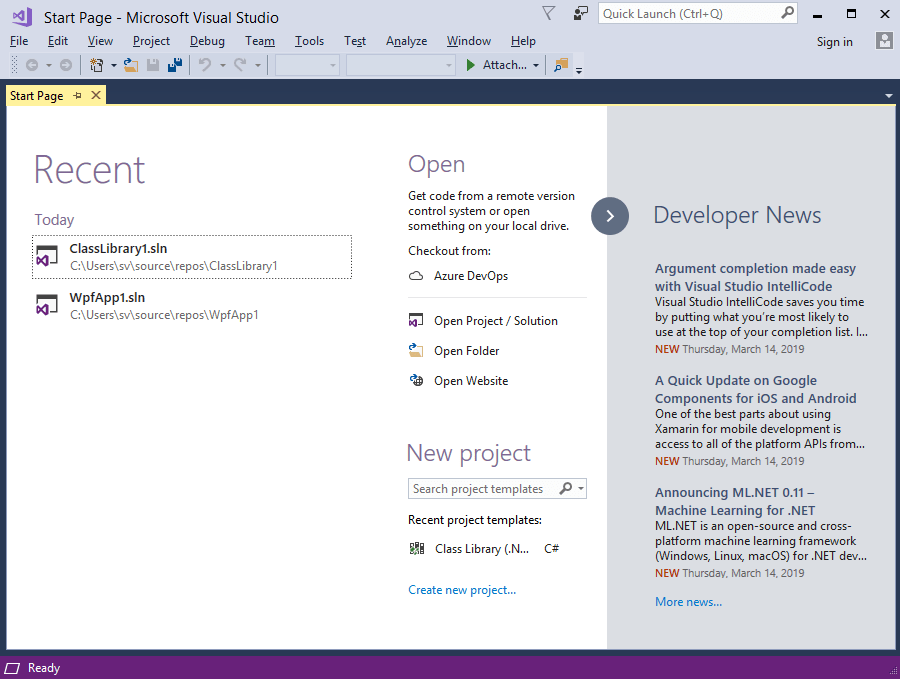This screenshot has width=900, height=679.
Task: Click the New Project toolbar icon
Action: (97, 65)
